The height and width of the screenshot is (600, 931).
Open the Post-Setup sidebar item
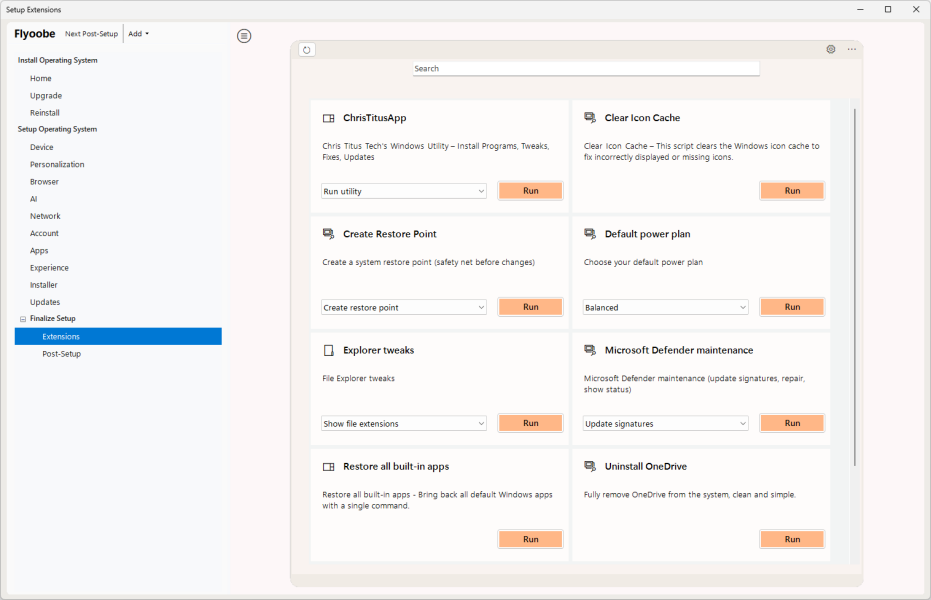61,354
